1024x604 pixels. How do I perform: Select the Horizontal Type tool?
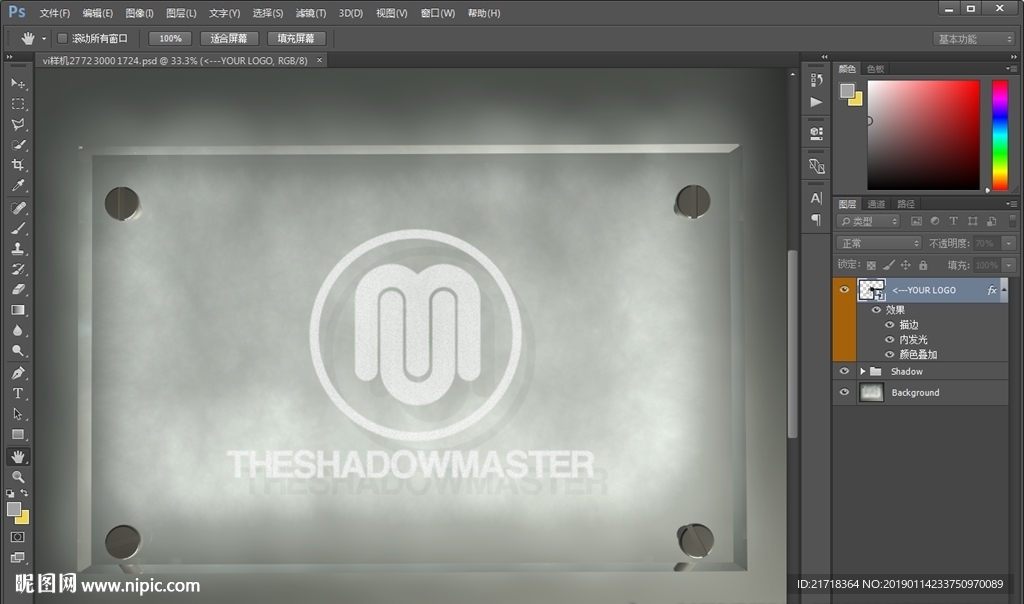coord(18,393)
